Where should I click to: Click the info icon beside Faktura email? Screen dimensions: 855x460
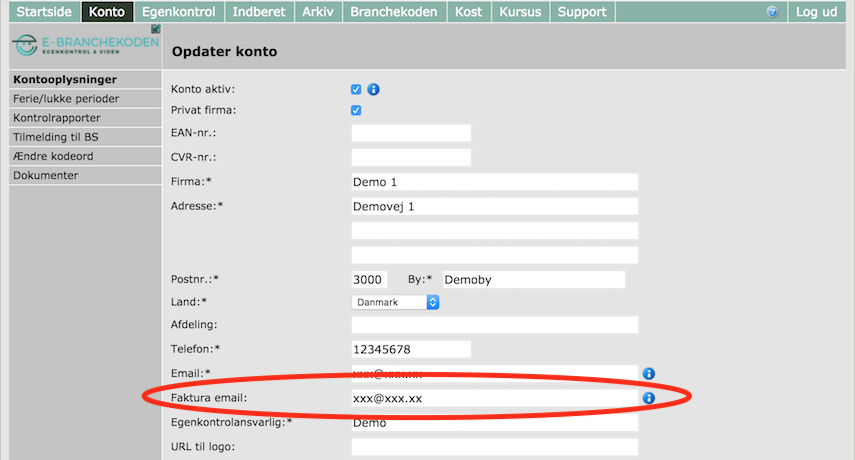point(648,398)
